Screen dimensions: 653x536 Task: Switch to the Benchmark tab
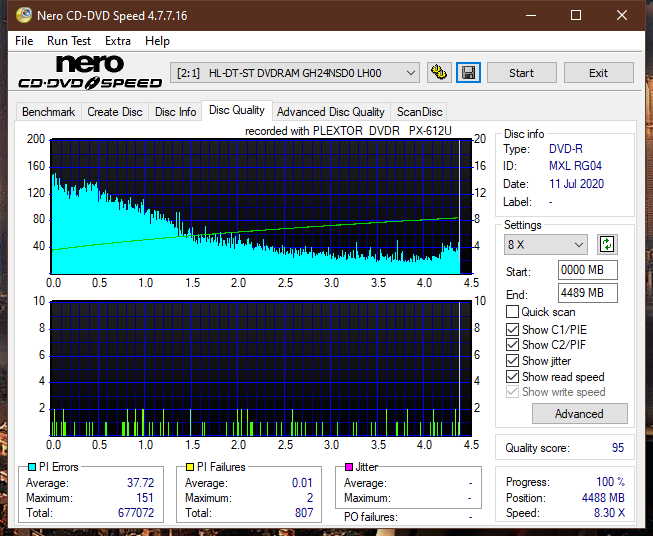[49, 112]
